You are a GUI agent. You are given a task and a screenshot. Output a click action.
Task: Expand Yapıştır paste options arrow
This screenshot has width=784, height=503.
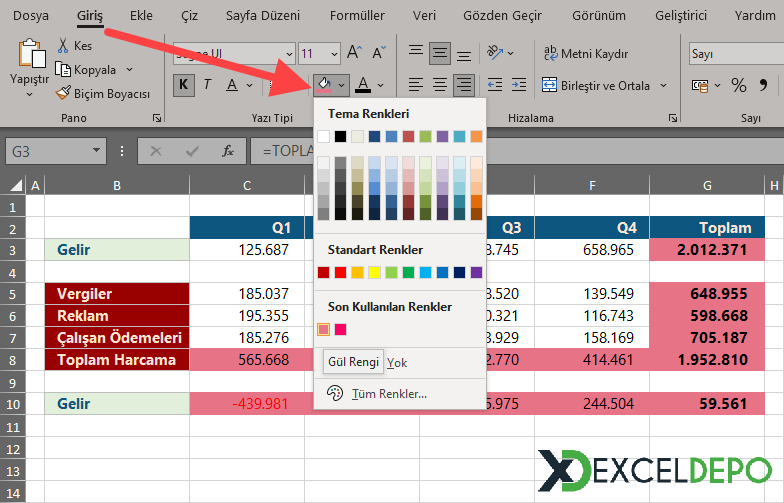29,94
